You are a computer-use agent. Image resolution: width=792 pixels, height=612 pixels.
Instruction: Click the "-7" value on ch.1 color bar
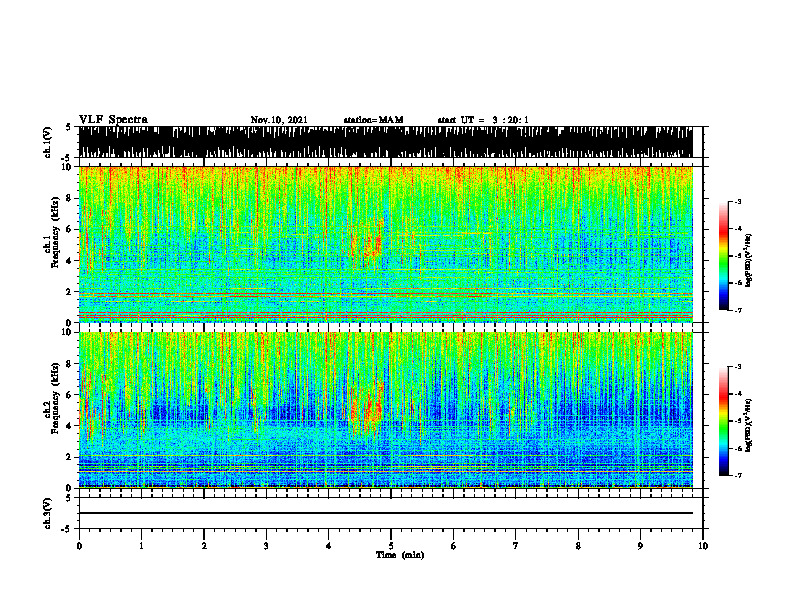tap(738, 310)
